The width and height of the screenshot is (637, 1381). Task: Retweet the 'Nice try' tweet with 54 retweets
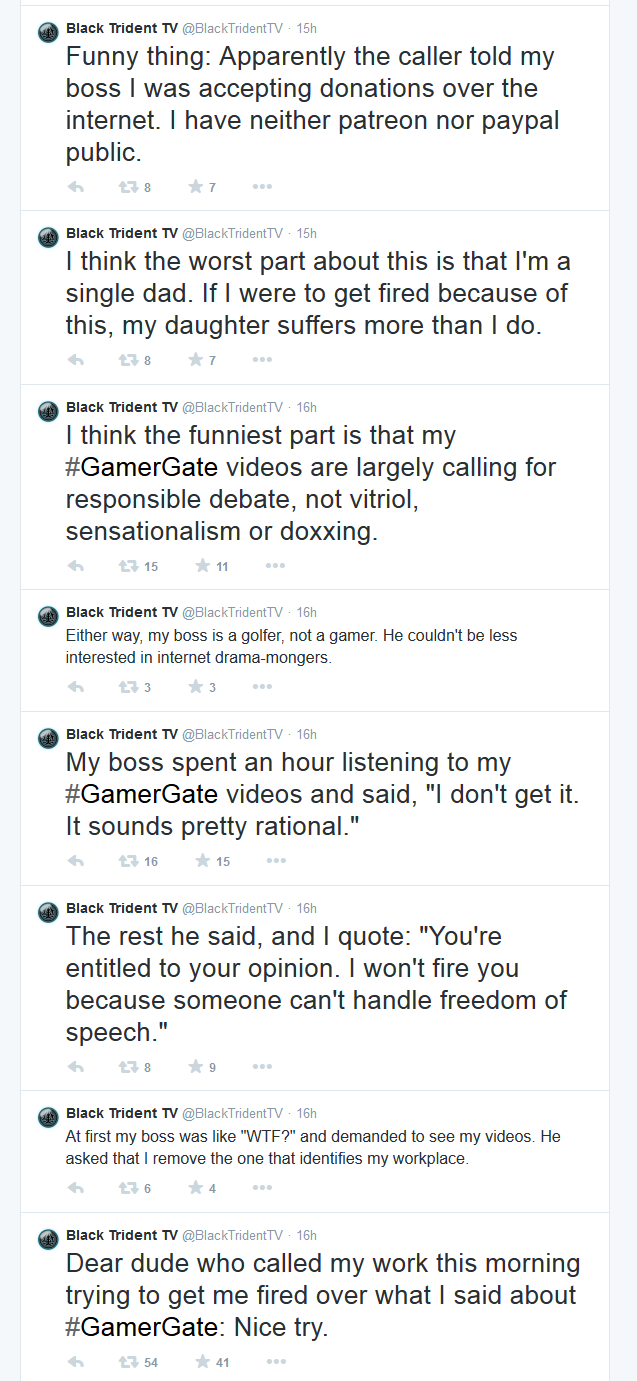(x=128, y=1362)
